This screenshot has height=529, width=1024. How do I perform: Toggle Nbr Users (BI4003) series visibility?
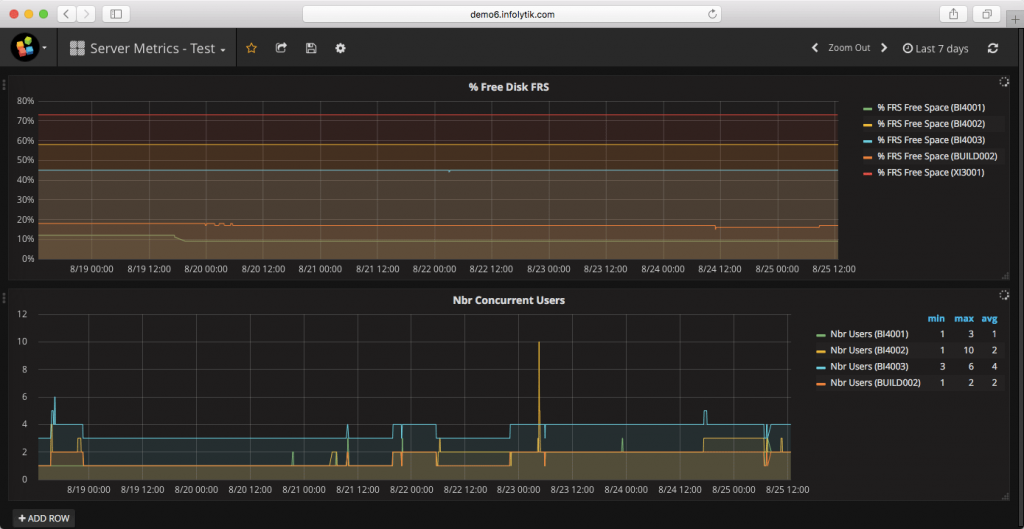(869, 366)
